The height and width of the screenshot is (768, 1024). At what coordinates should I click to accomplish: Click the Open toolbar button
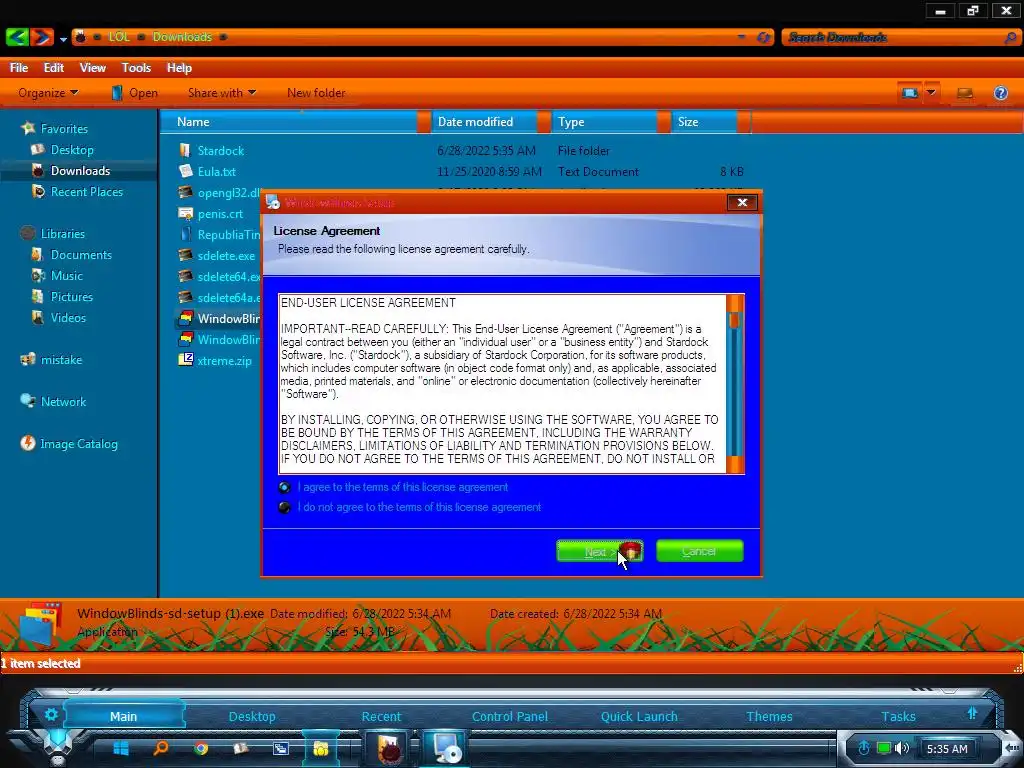[134, 93]
